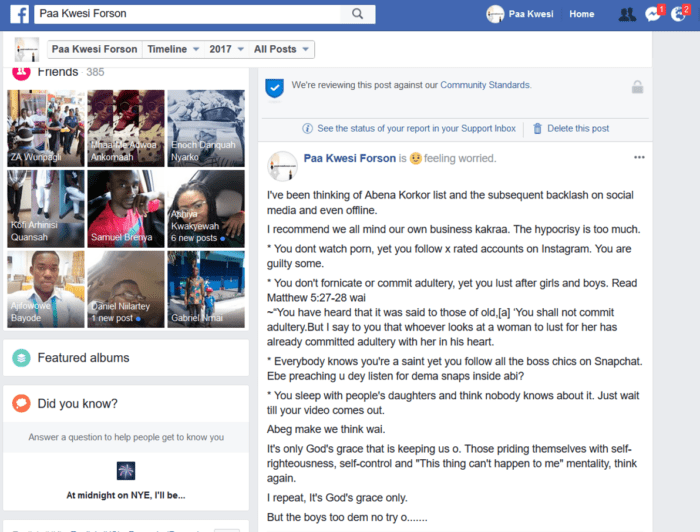Open Daniel Niilartey's friend thumbnail
Viewport: 700px width, 532px height.
(x=125, y=290)
